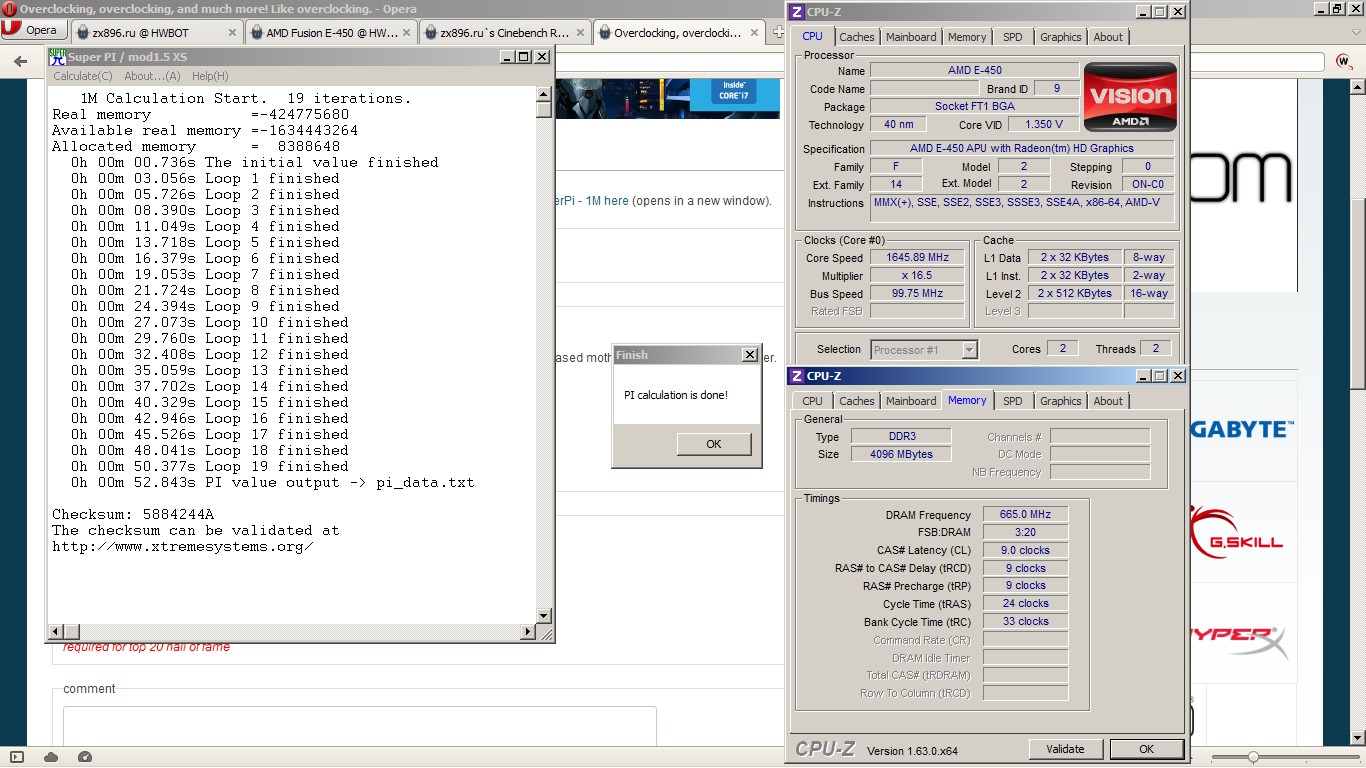Click the Validate button in CPU-Z
This screenshot has width=1366, height=768.
tap(1065, 749)
